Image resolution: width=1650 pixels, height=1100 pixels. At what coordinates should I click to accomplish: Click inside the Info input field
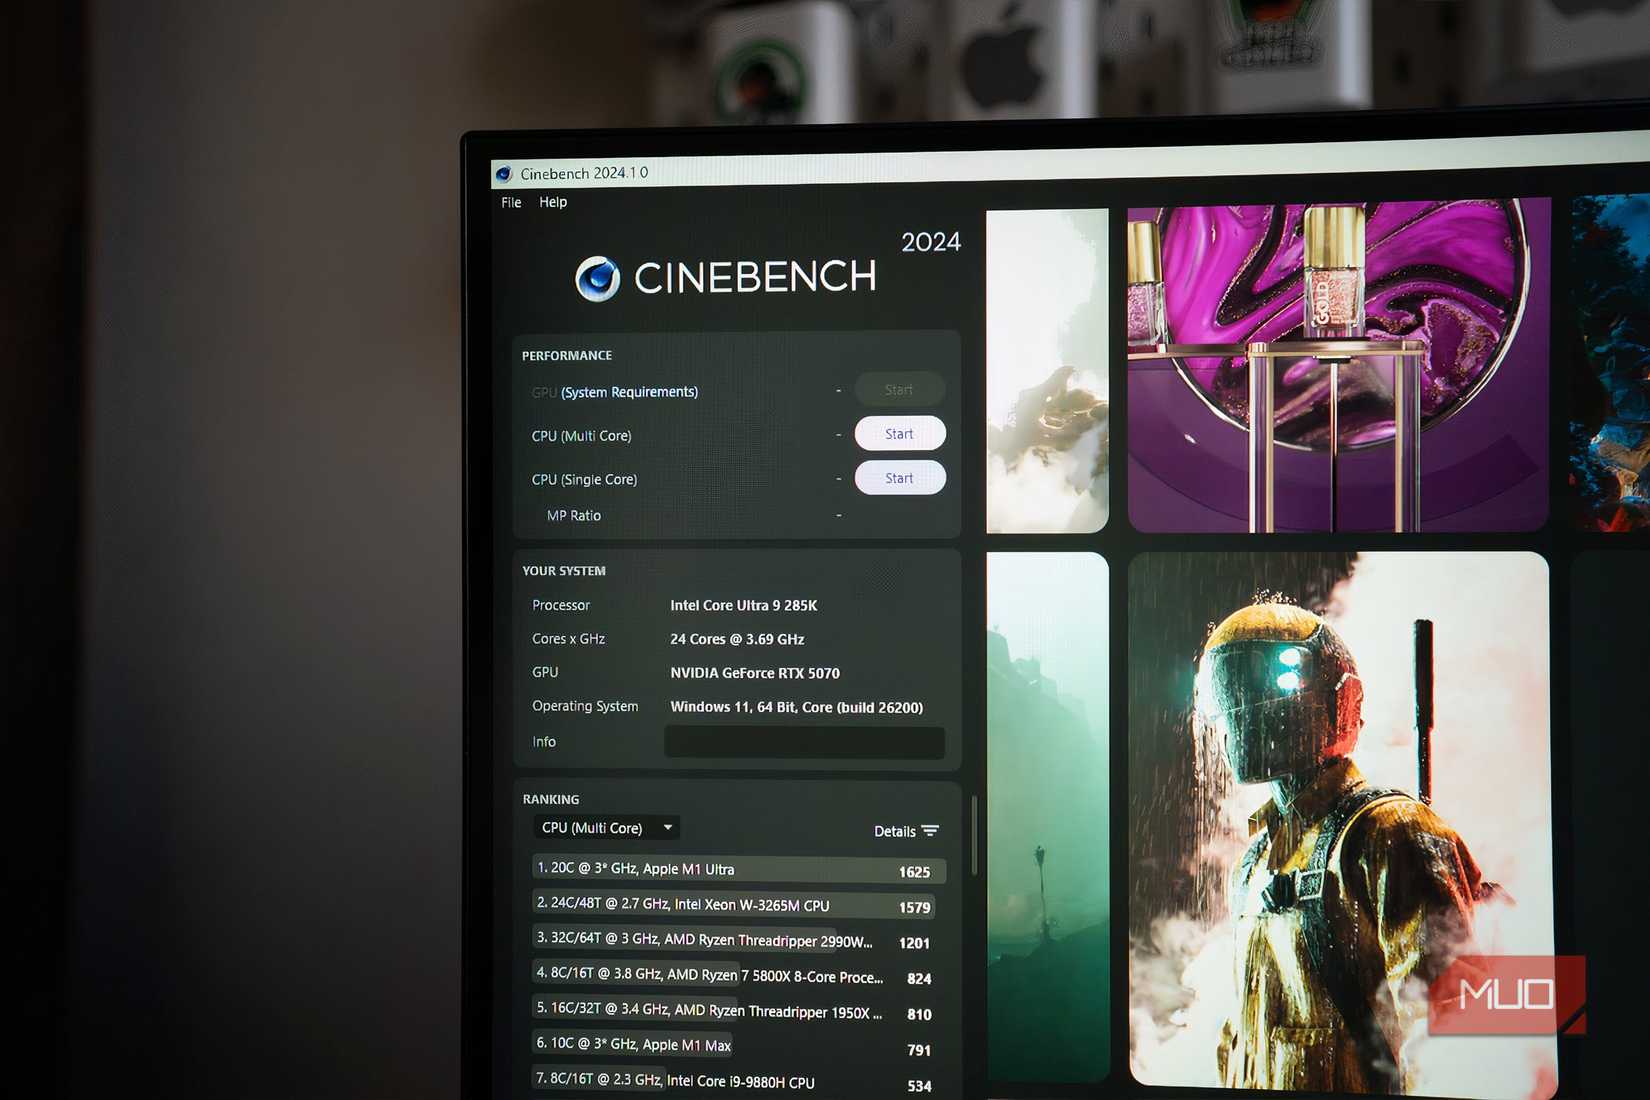[x=803, y=742]
